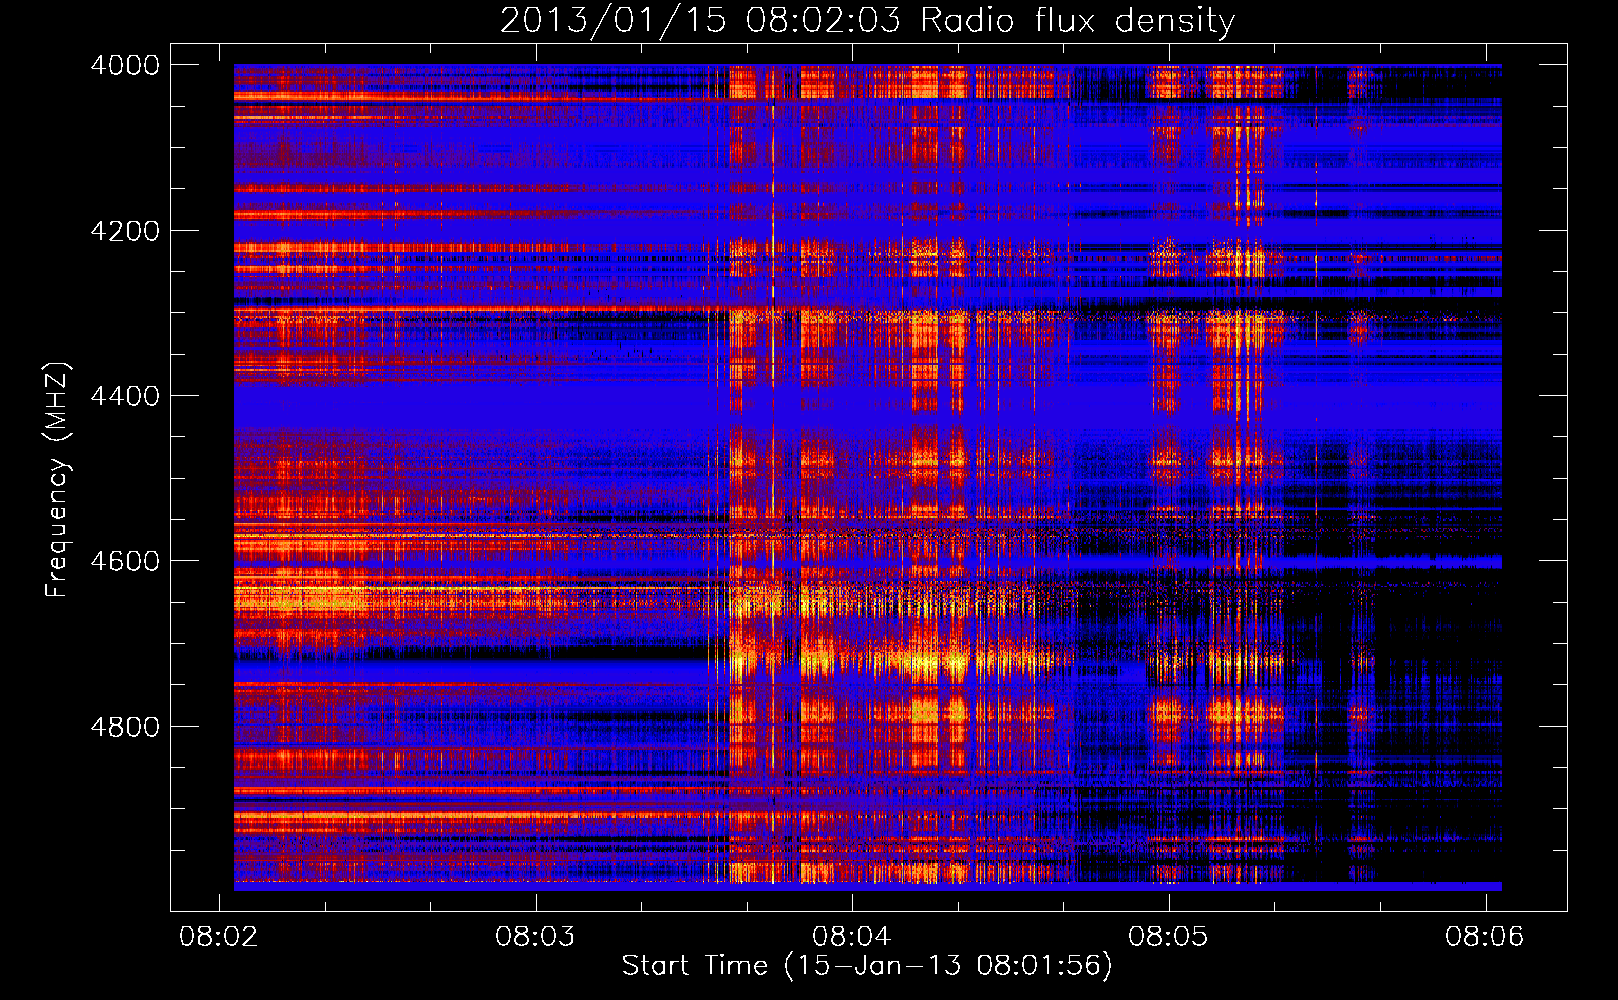The width and height of the screenshot is (1618, 1000).
Task: Select the 4200 frequency axis label
Action: point(125,231)
